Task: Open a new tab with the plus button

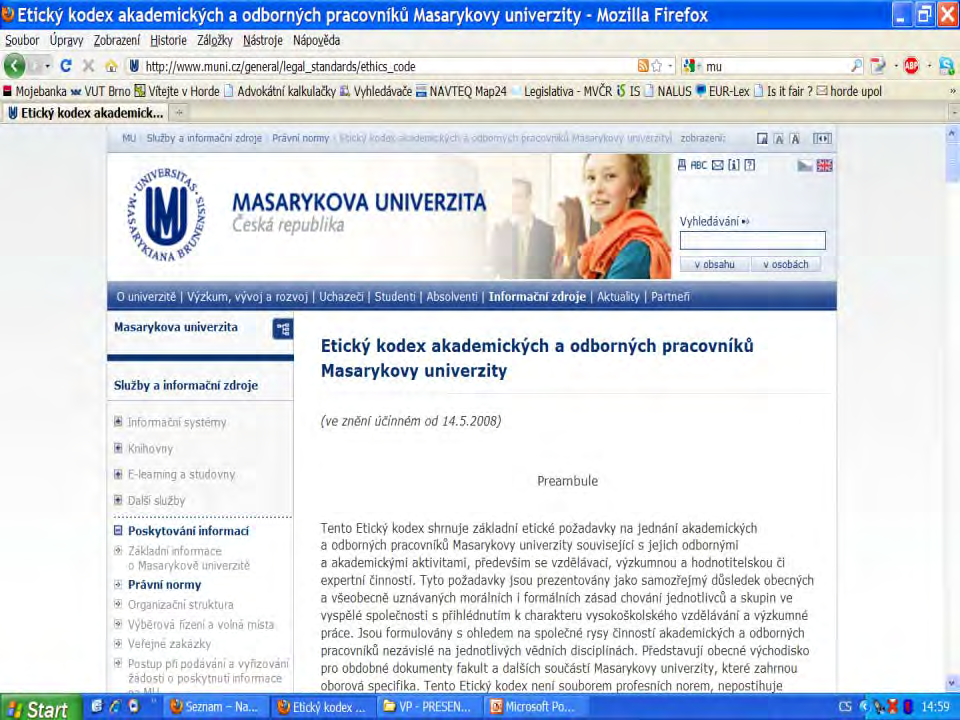Action: click(x=179, y=113)
